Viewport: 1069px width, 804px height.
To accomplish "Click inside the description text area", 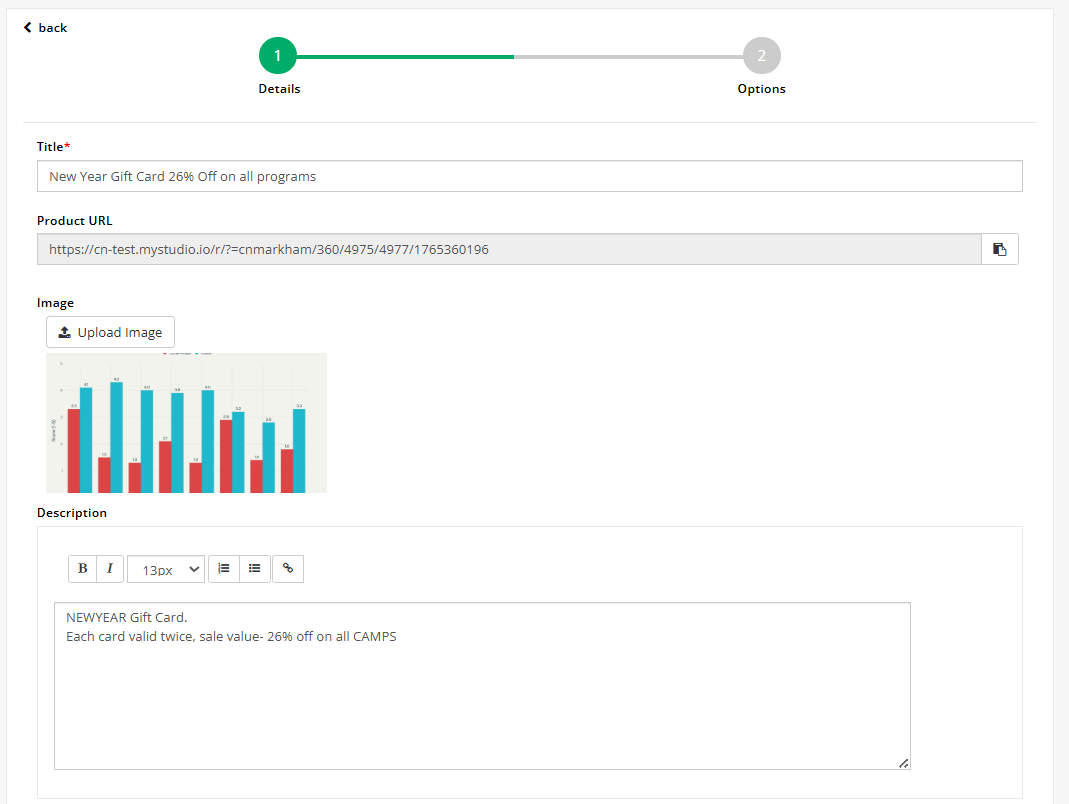I will [x=482, y=700].
